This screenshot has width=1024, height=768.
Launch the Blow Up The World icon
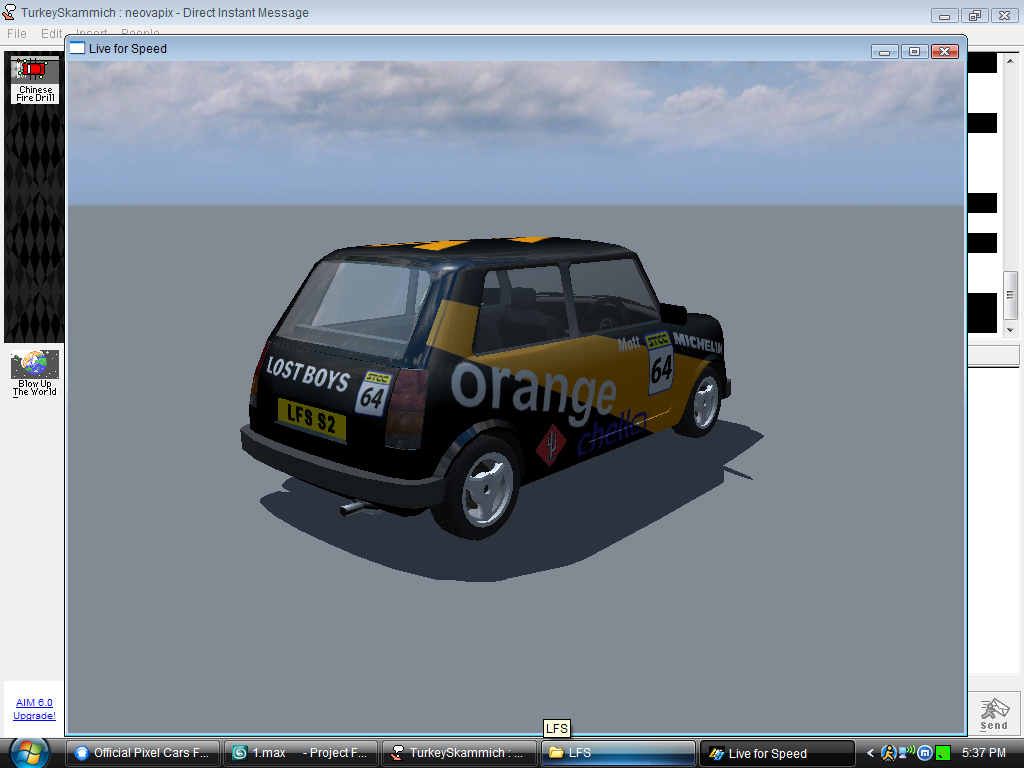[x=35, y=374]
